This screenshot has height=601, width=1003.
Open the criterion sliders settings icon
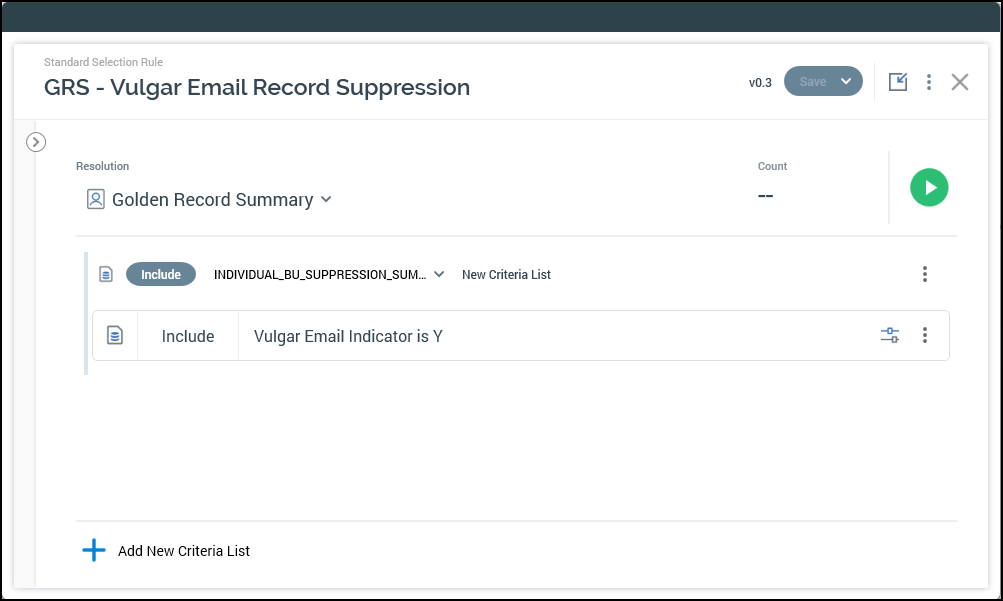(890, 336)
